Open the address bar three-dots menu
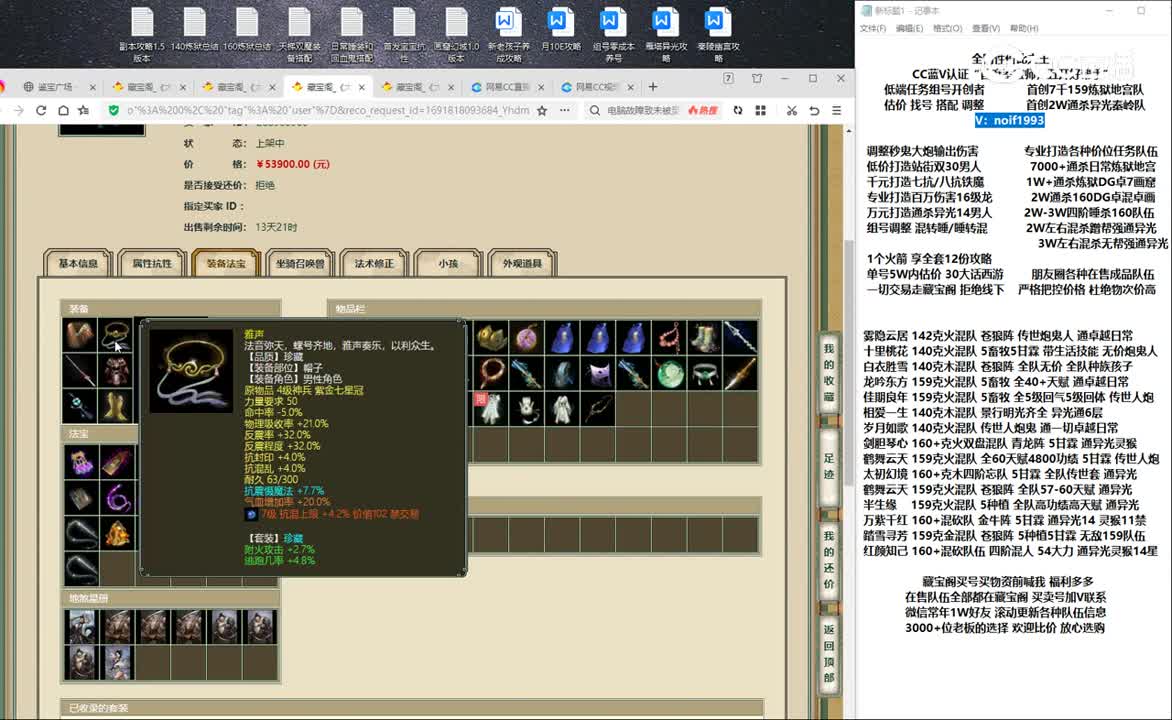Screen dimensions: 1172x720 click(564, 110)
